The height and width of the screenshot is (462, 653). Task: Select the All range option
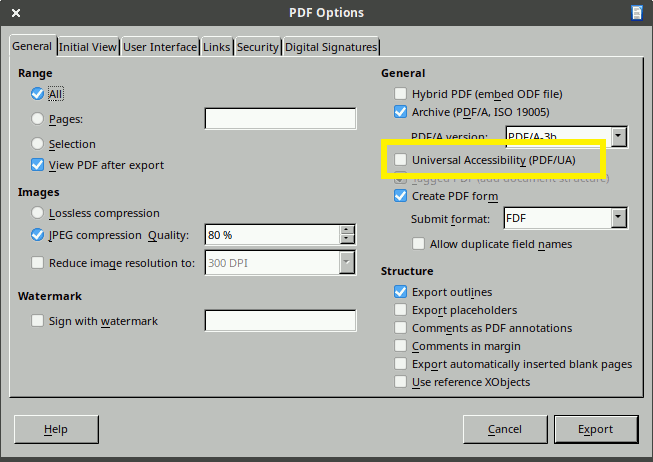coord(37,94)
